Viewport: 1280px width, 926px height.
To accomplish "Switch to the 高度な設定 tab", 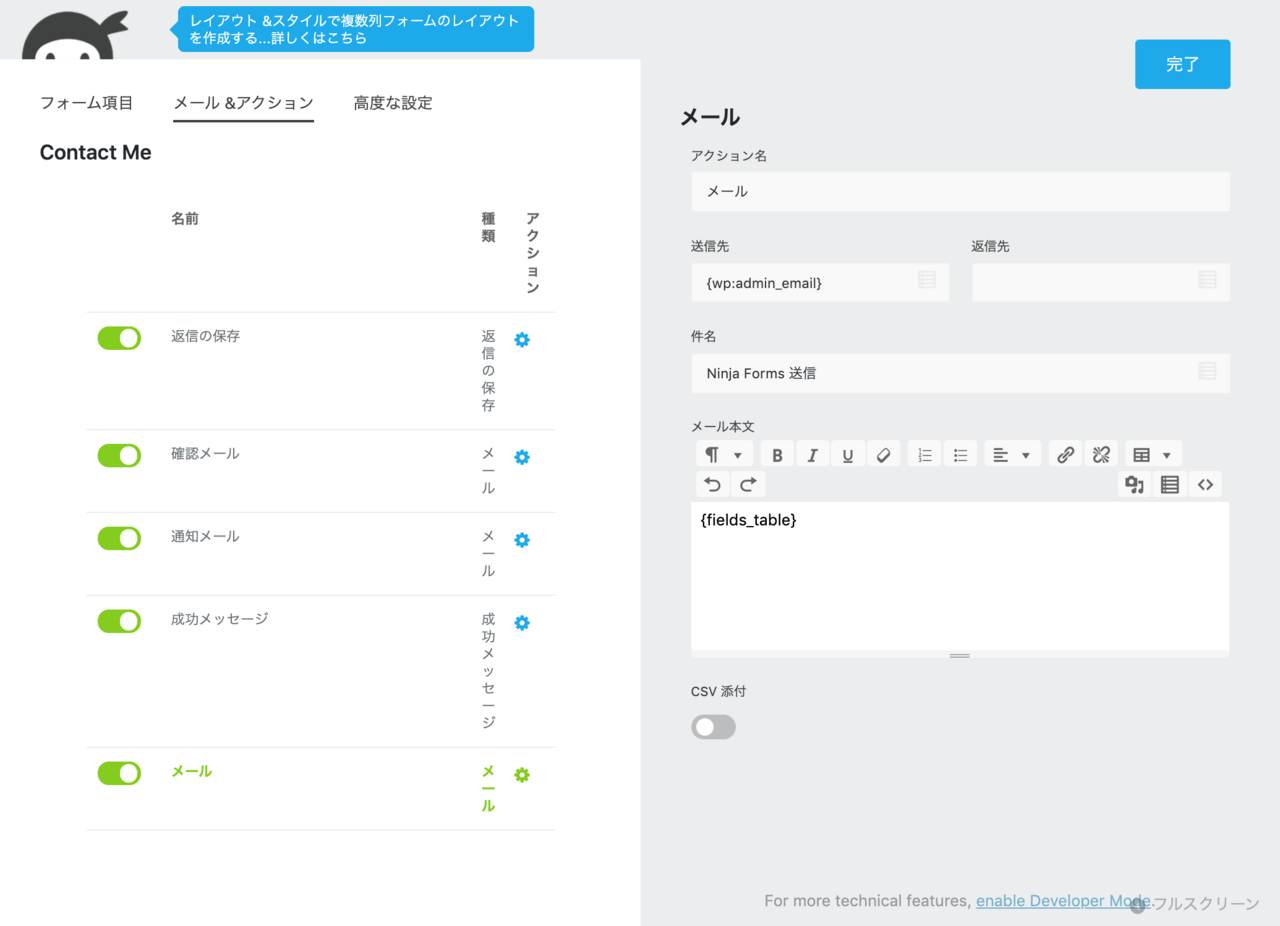I will click(393, 103).
